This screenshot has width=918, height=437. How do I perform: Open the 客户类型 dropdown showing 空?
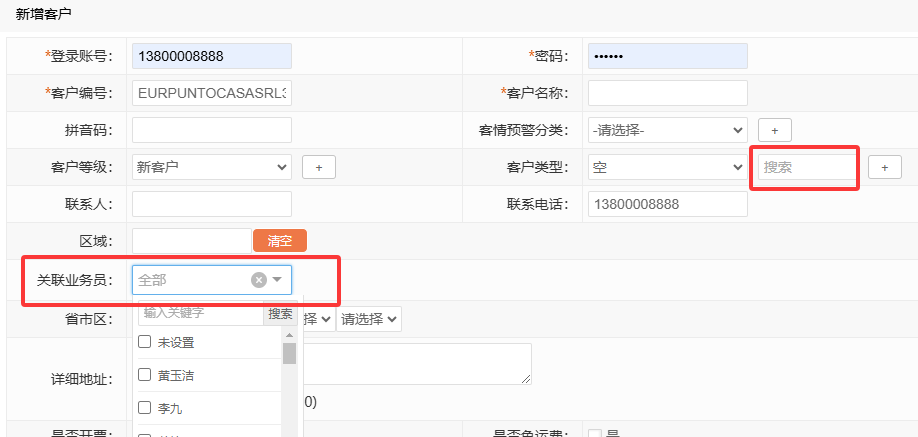pos(667,167)
